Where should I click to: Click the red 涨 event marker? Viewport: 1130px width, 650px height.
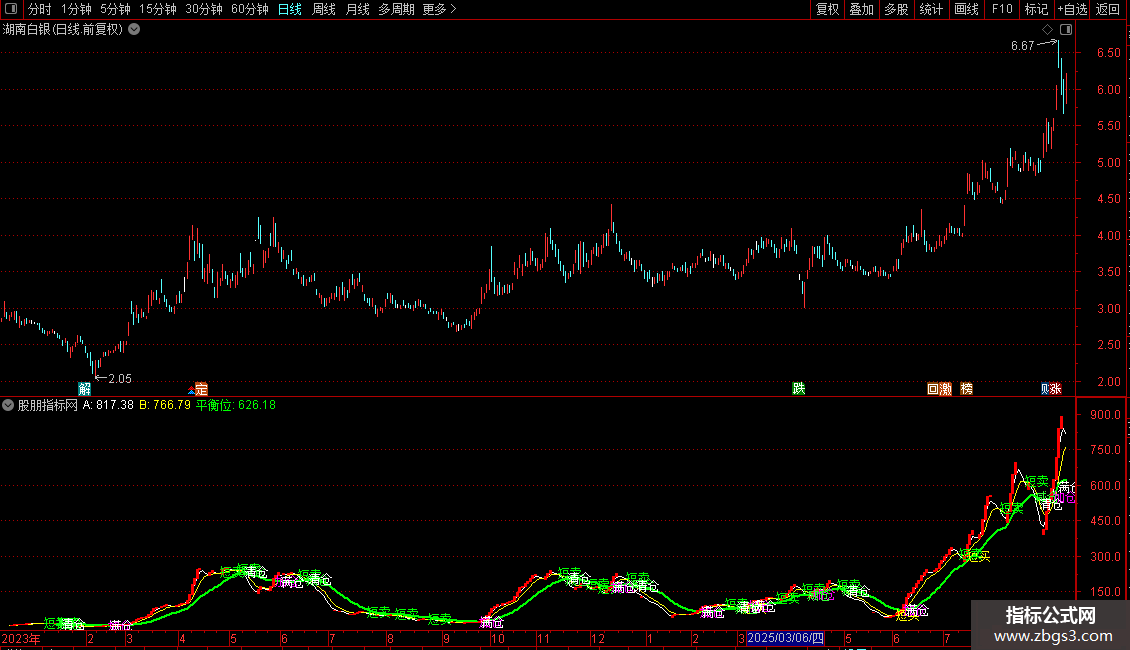pos(1056,388)
